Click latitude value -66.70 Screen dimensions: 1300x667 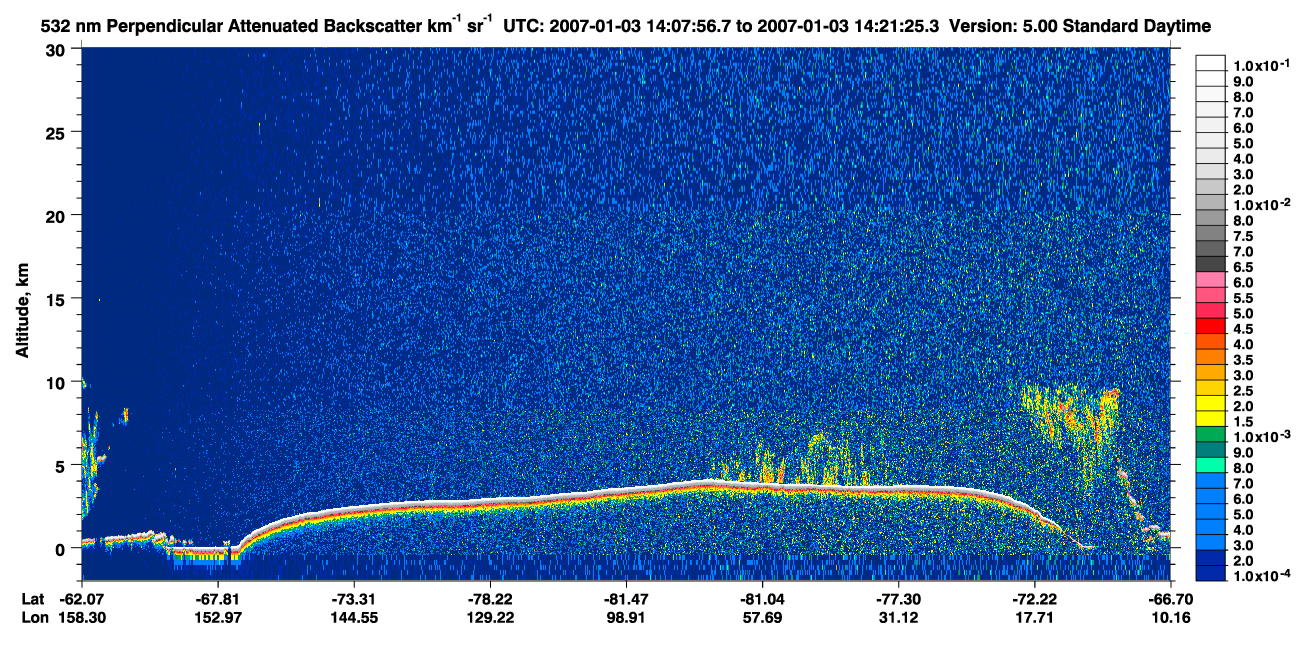click(x=1170, y=599)
